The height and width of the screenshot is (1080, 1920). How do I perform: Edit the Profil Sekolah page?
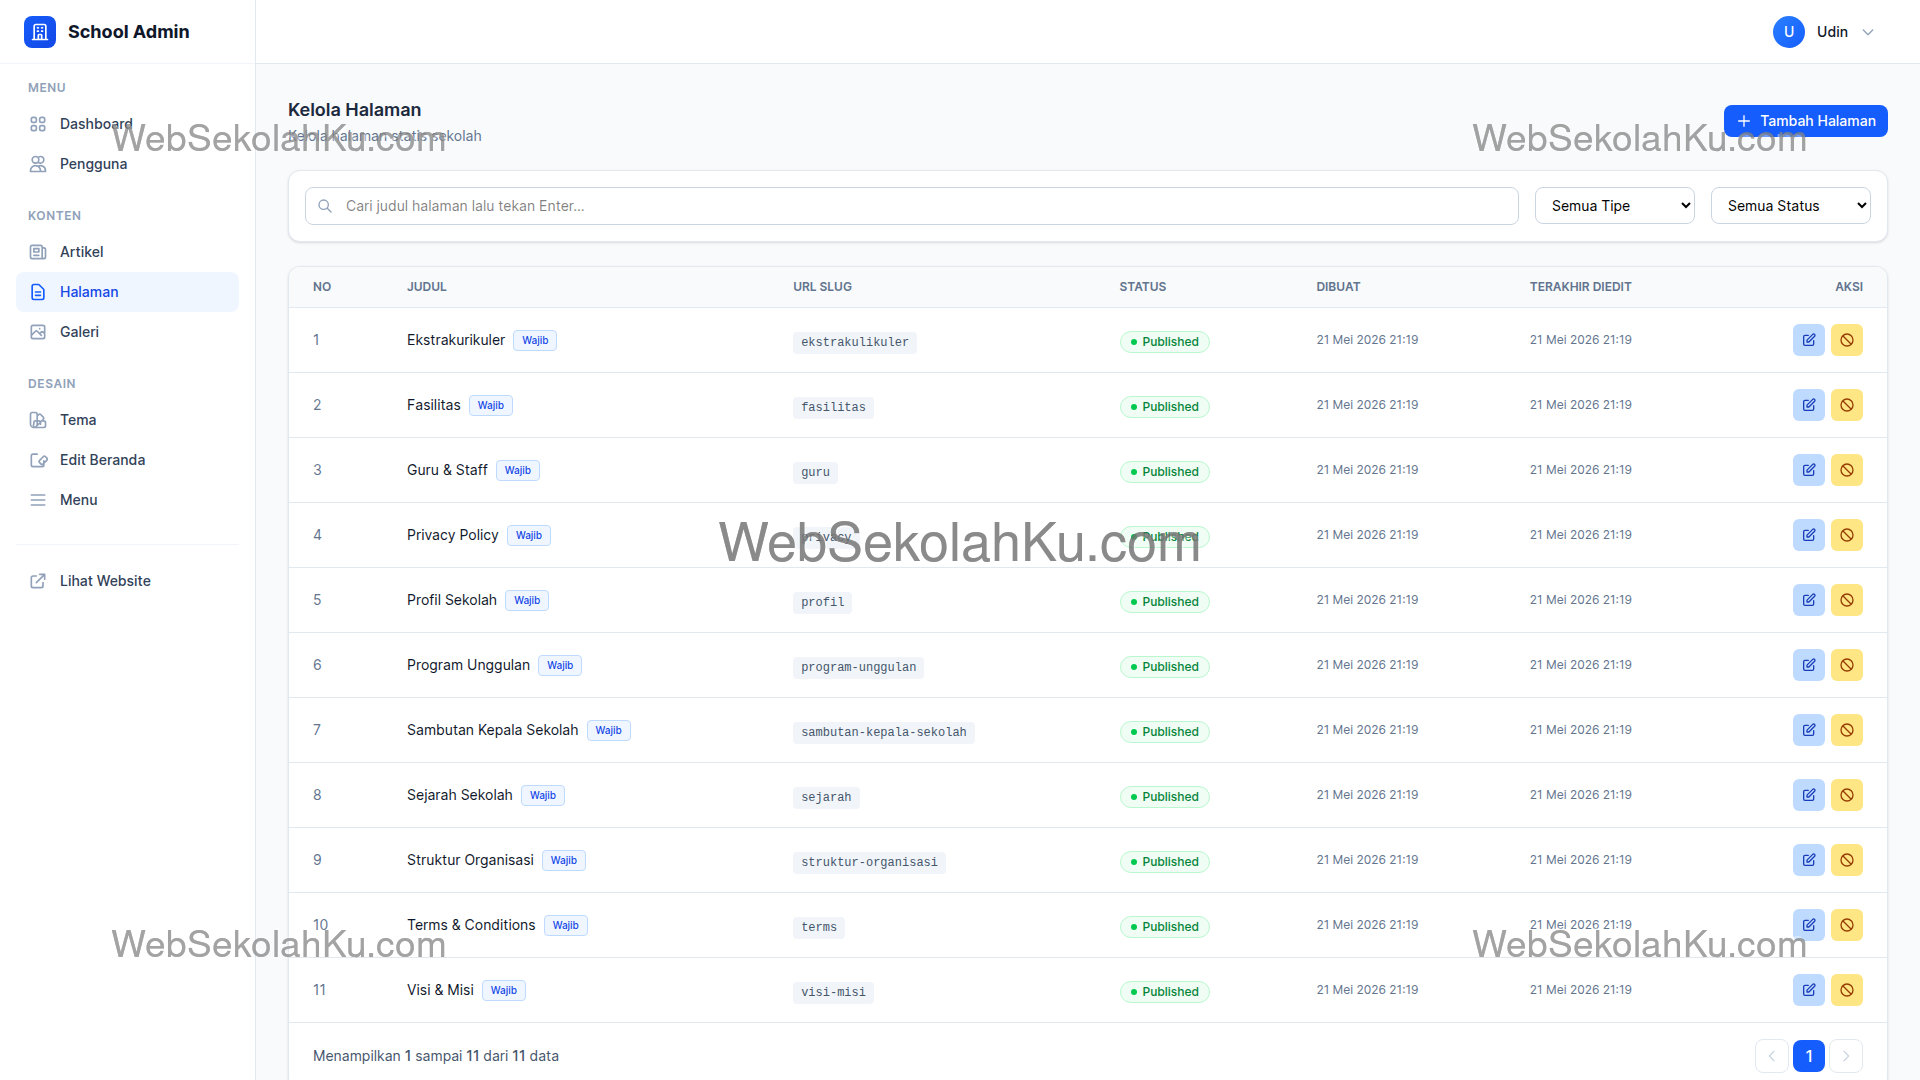1809,600
